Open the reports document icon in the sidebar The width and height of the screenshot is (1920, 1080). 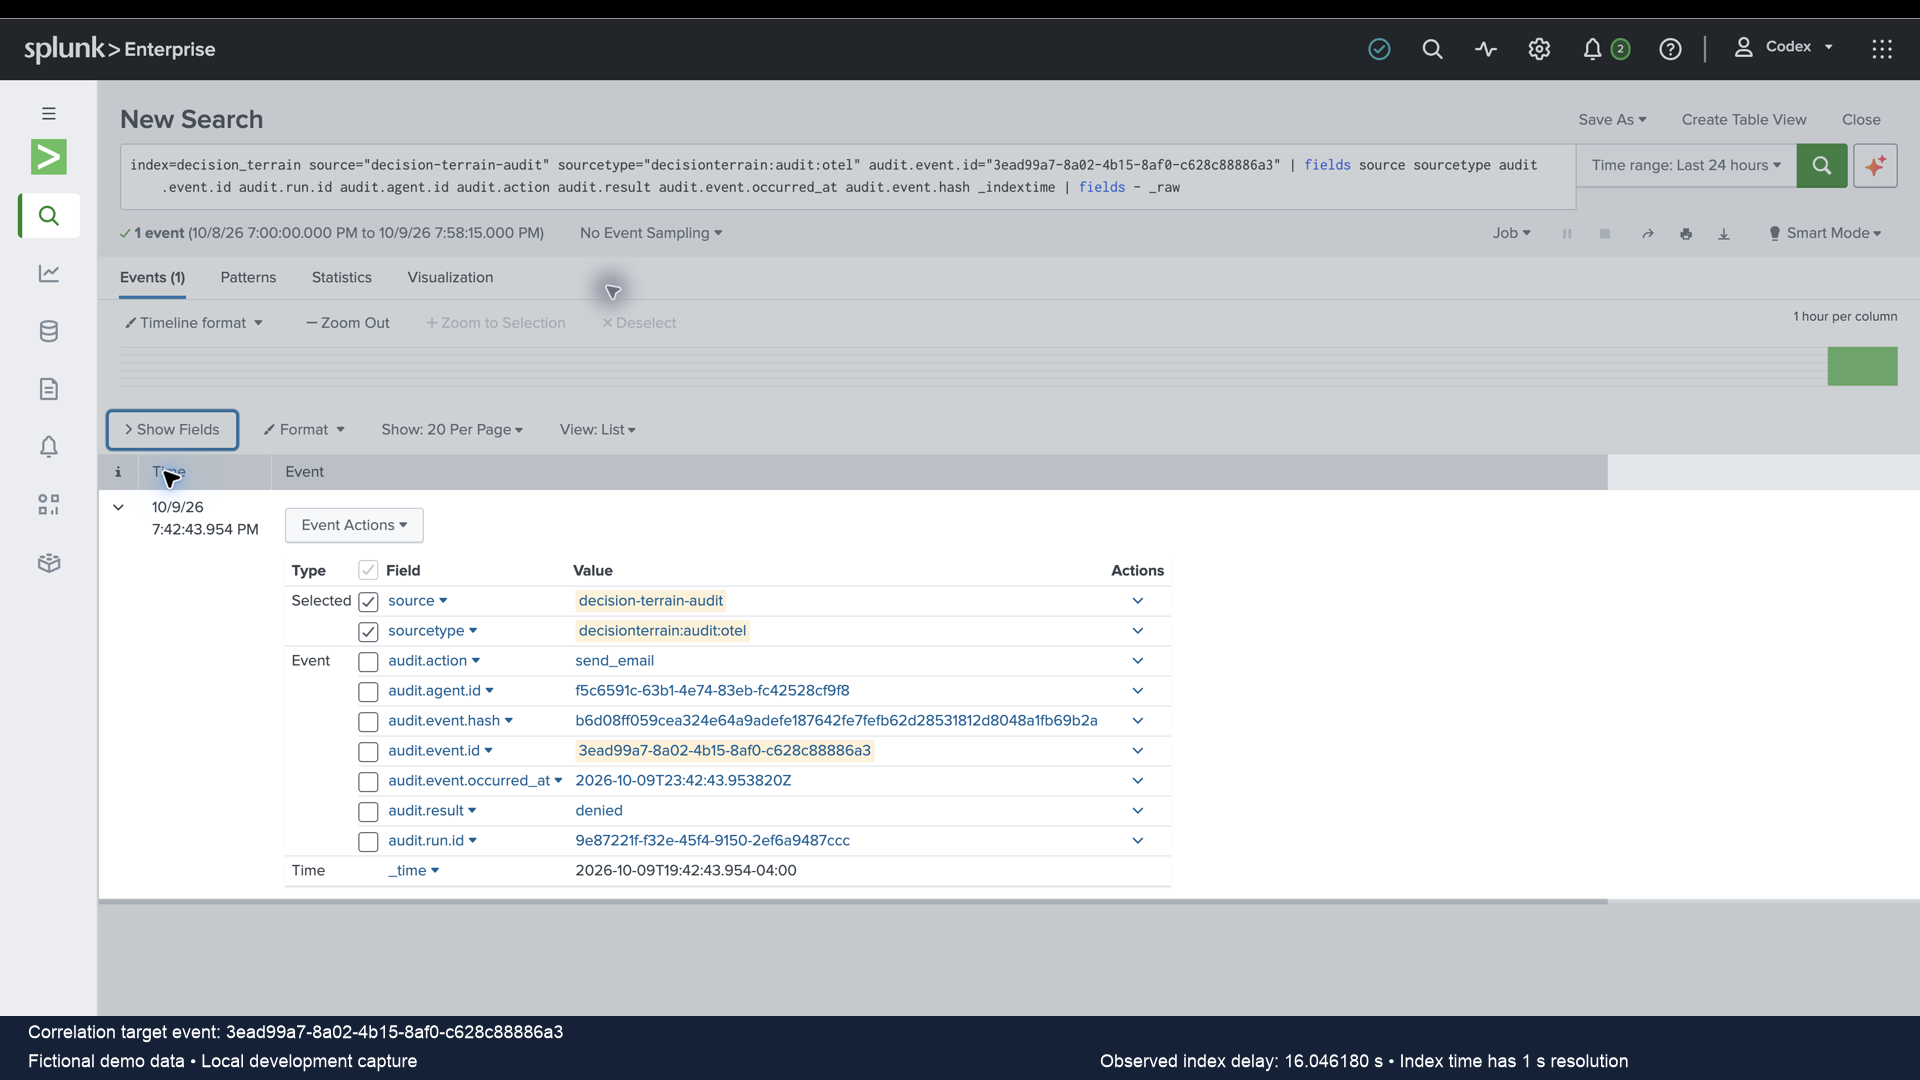49,389
